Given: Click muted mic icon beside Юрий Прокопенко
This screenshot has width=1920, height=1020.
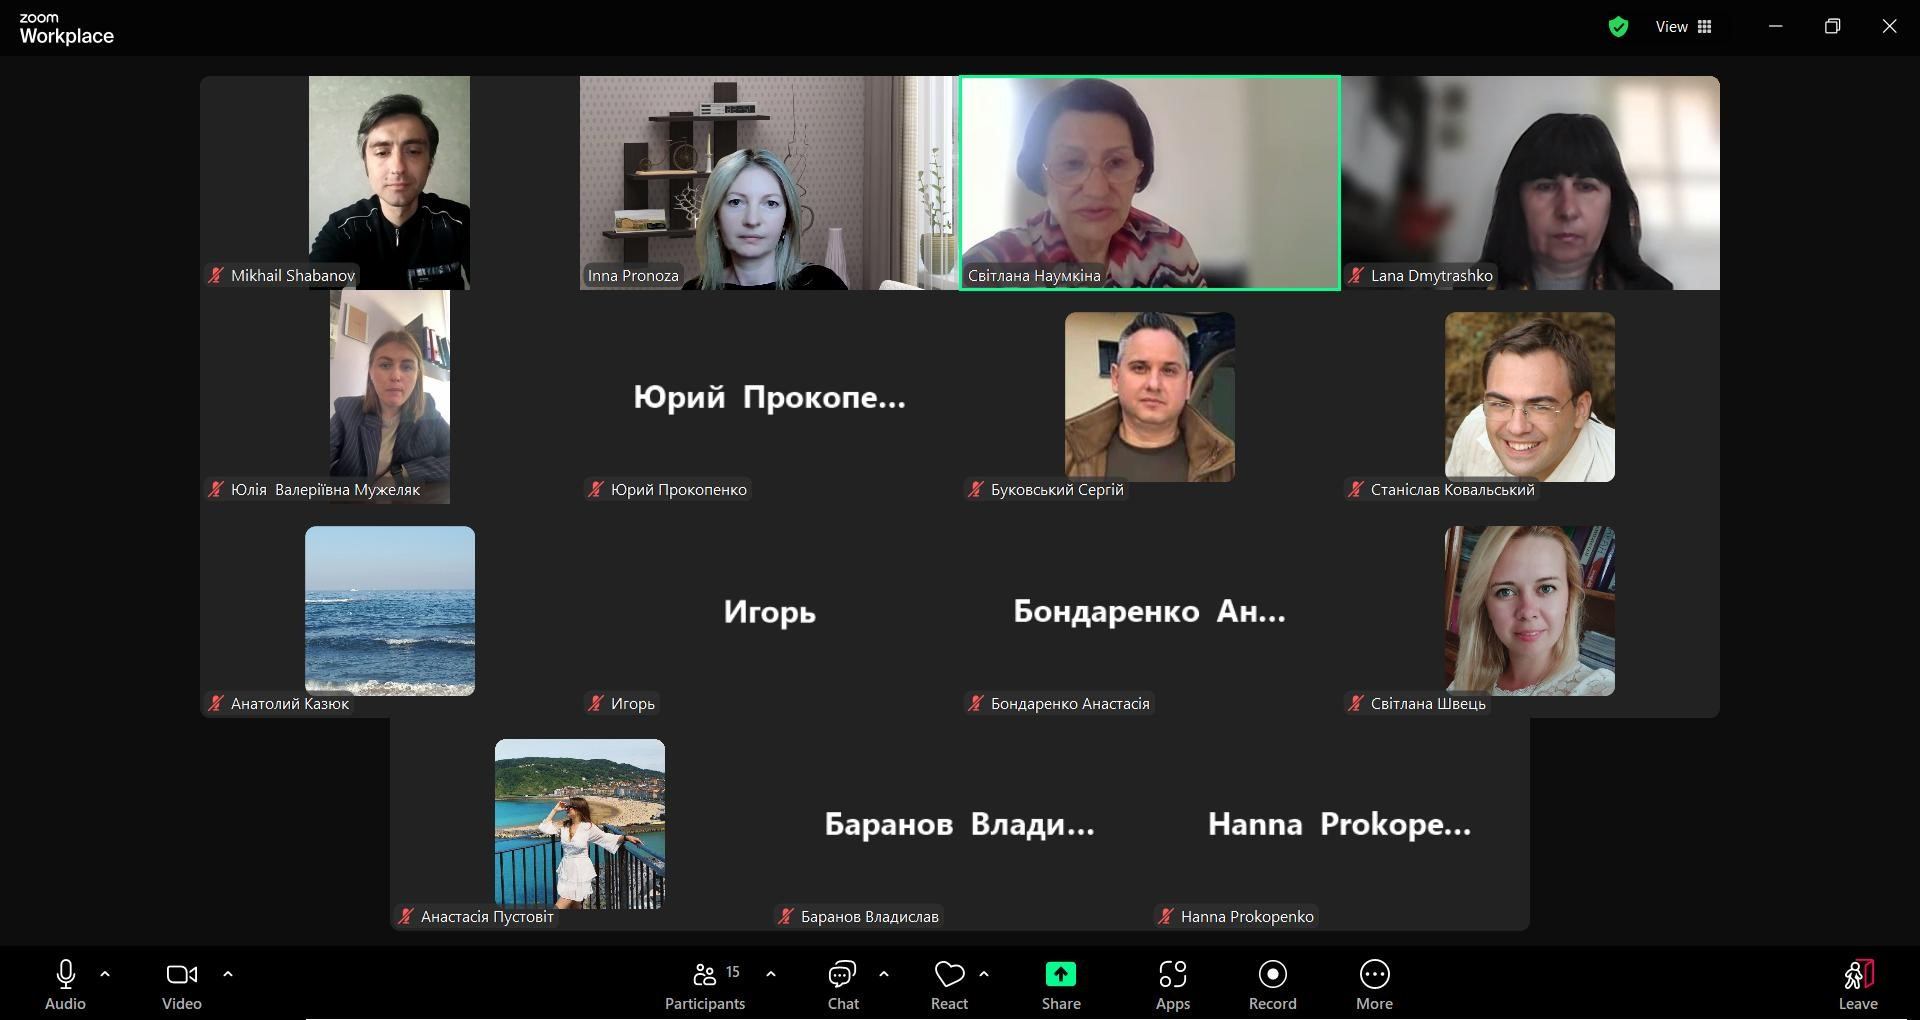Looking at the screenshot, I should 595,490.
